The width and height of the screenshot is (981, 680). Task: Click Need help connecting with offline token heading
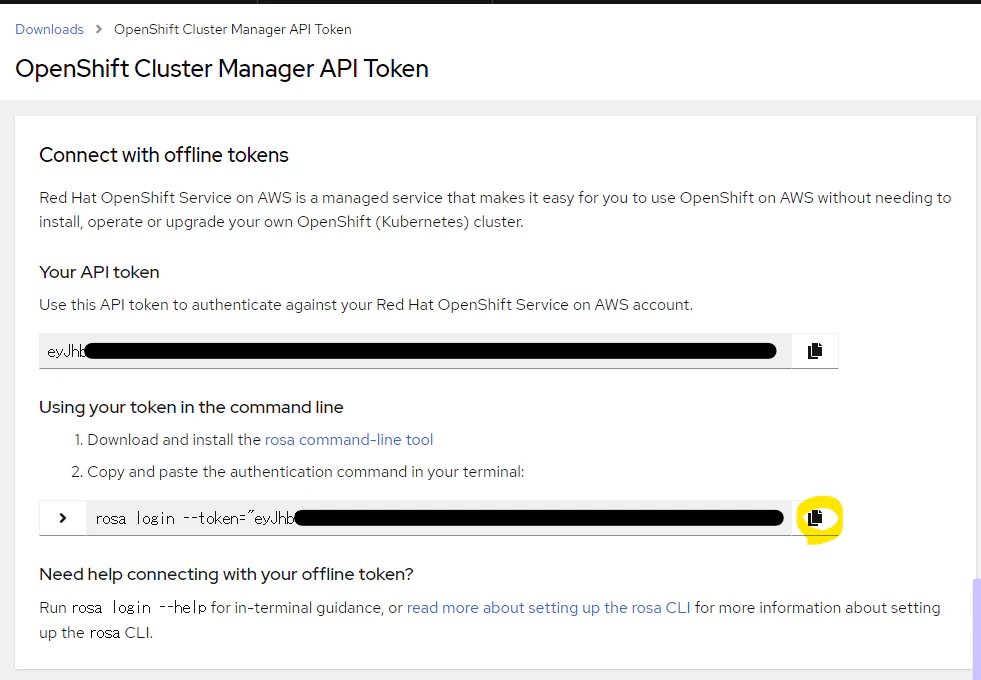[x=226, y=574]
